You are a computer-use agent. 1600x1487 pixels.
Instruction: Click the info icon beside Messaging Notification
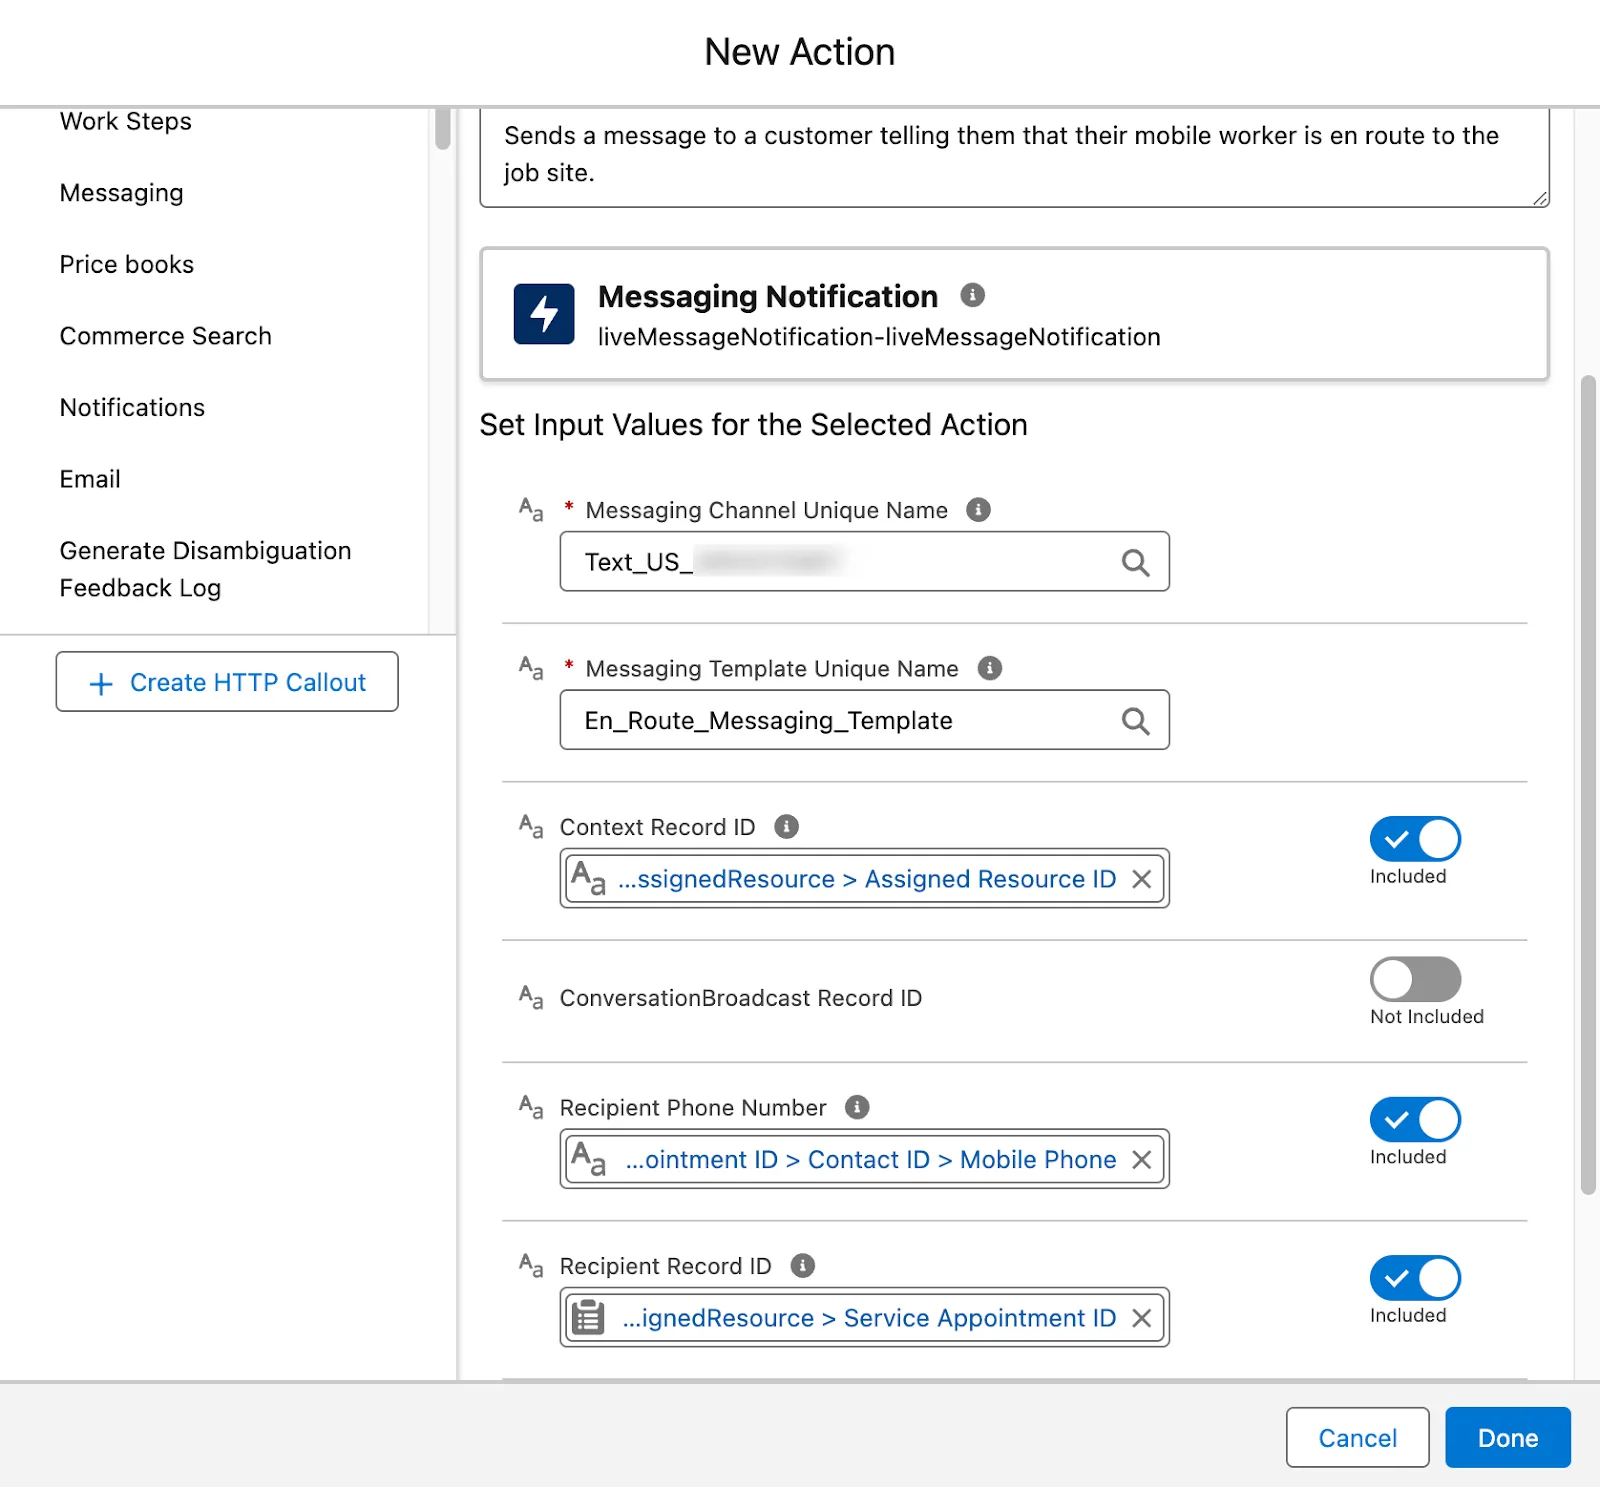click(972, 295)
